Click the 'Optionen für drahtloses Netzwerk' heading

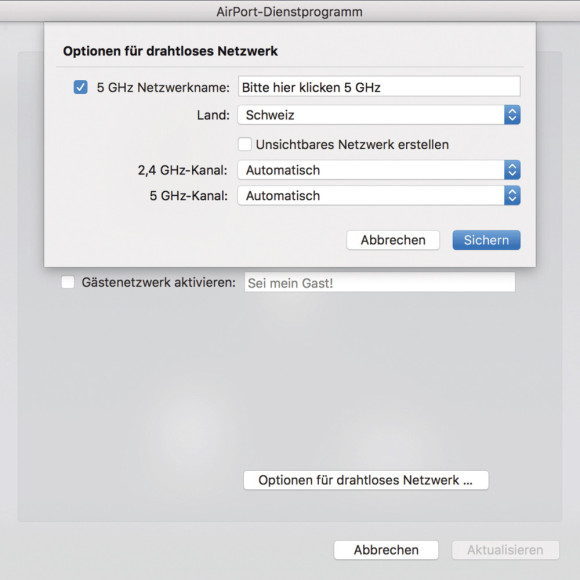tap(170, 51)
